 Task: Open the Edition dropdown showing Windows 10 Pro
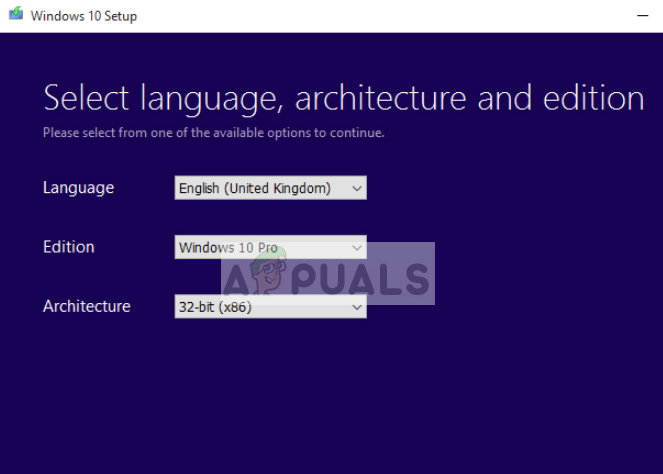coord(271,247)
